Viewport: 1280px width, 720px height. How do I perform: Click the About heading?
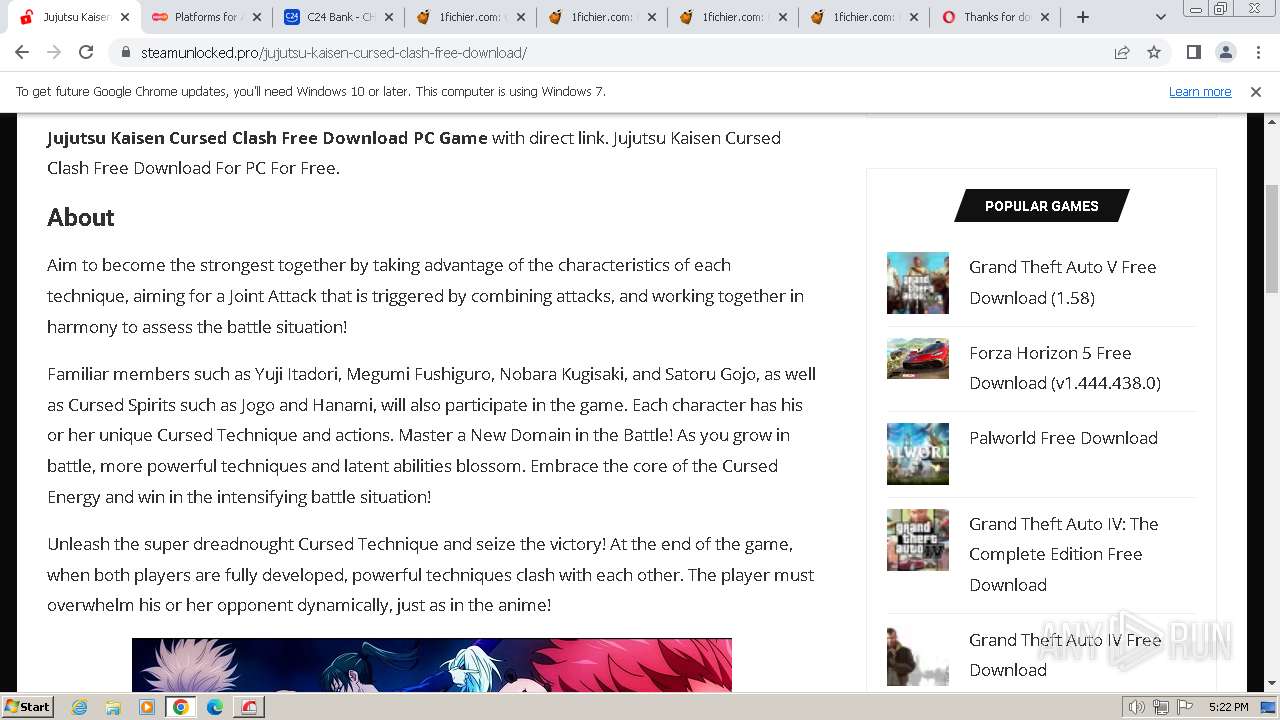click(x=81, y=217)
